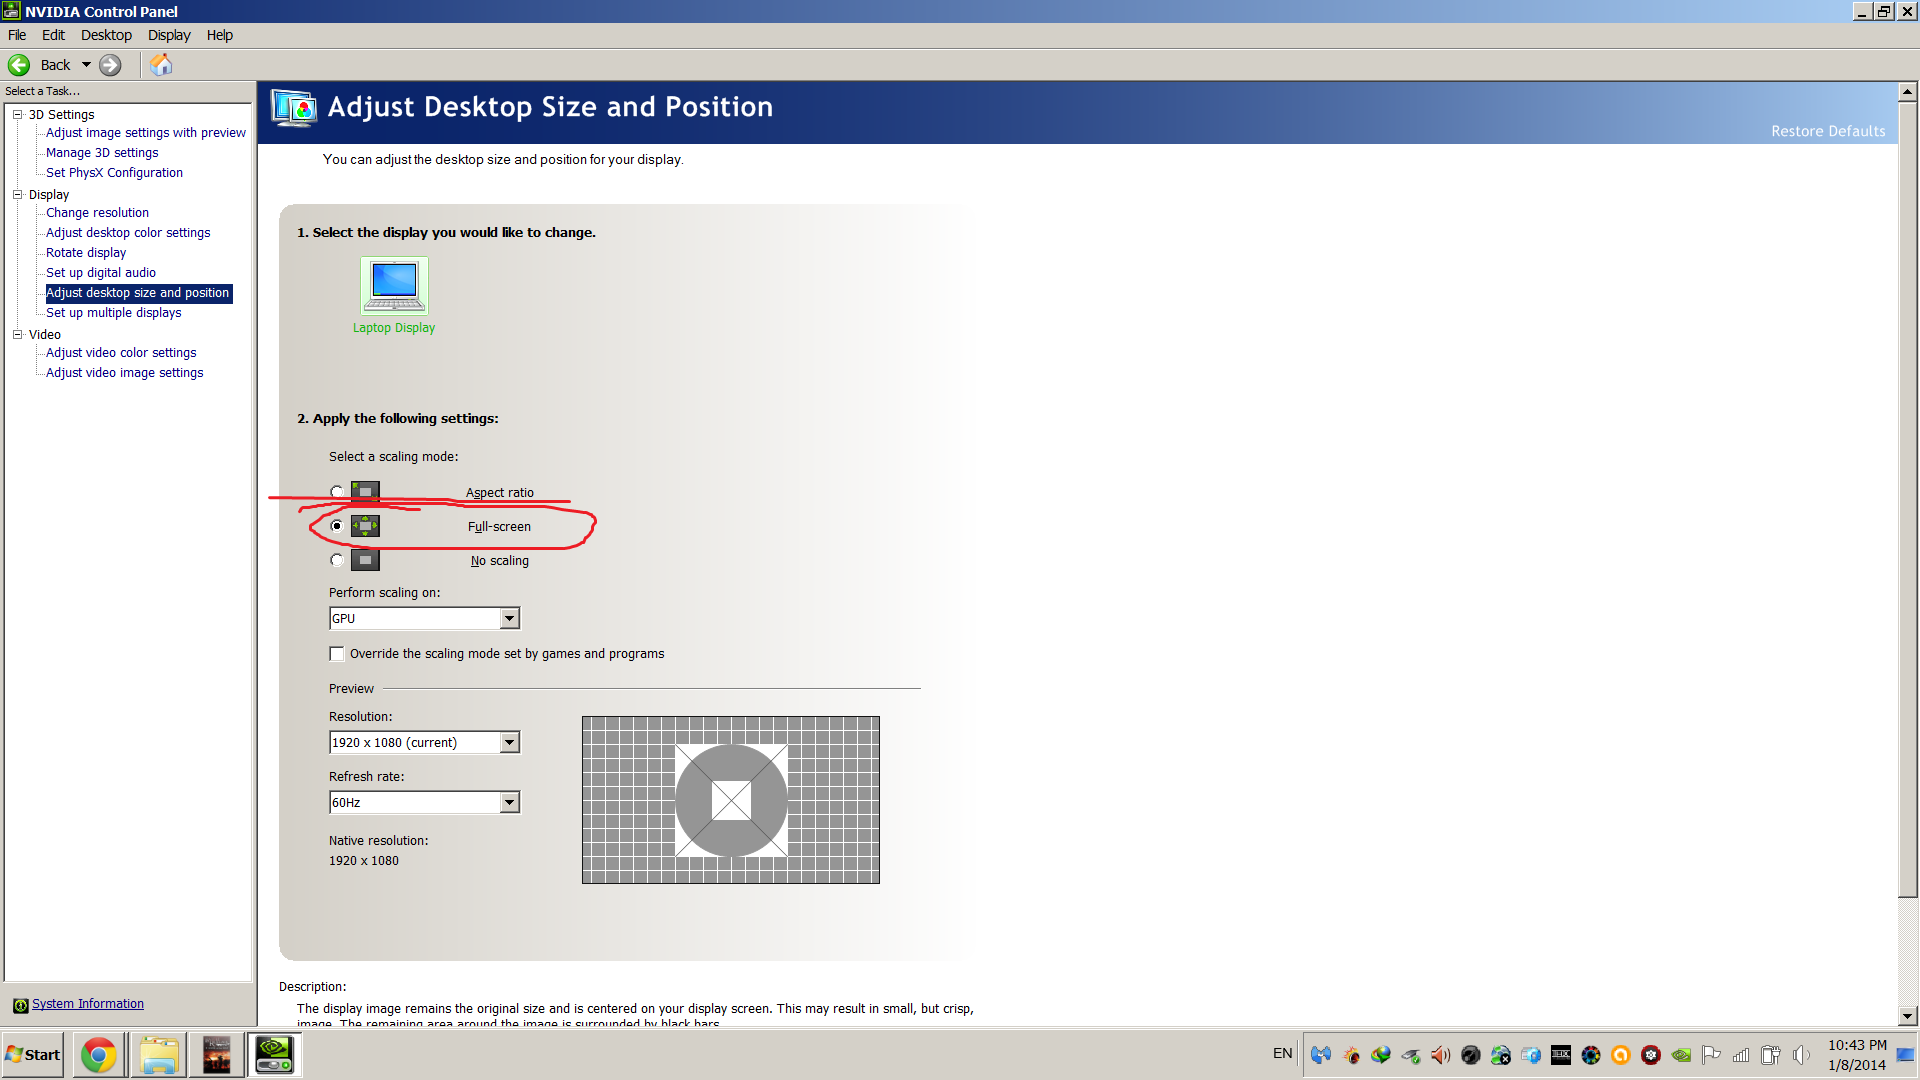1920x1080 pixels.
Task: Collapse the Display tree node
Action: (x=17, y=195)
